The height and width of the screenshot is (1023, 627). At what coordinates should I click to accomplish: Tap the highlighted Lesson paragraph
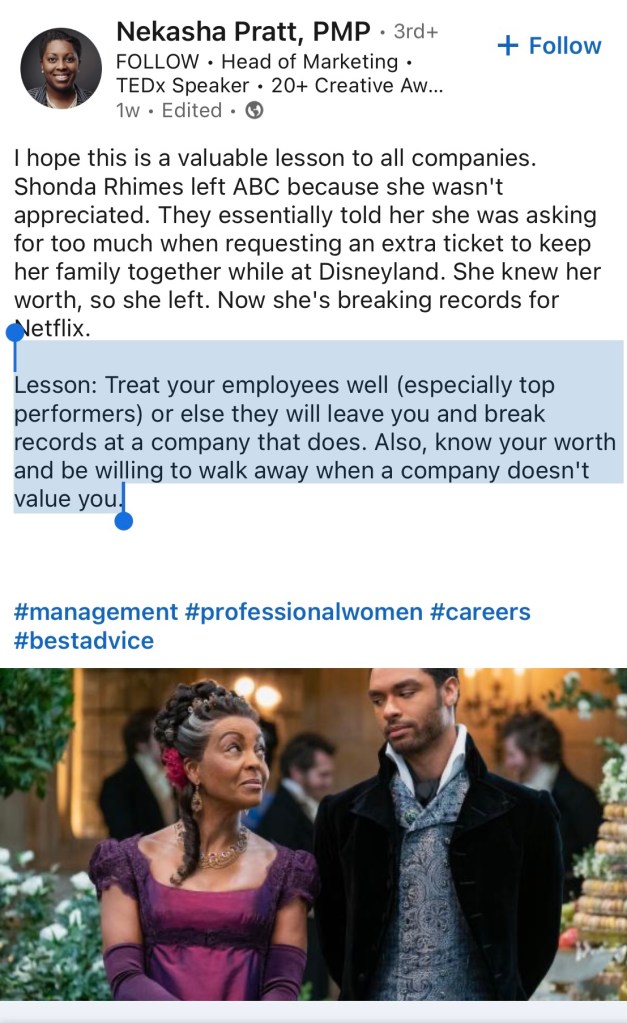(314, 441)
